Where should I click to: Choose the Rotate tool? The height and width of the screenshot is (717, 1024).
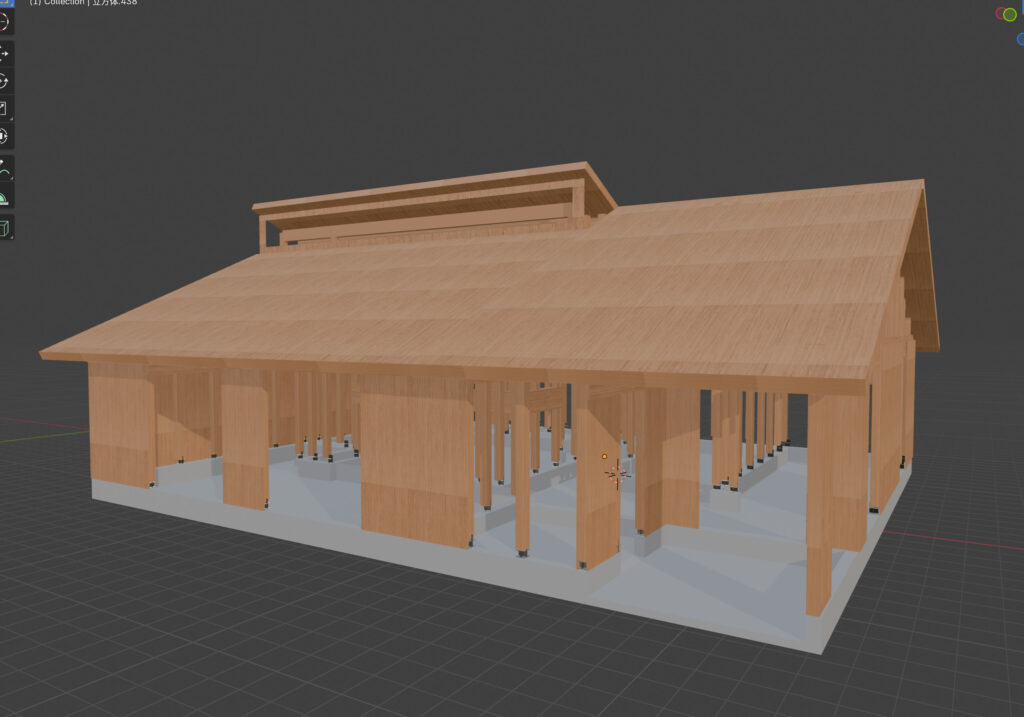[4, 81]
